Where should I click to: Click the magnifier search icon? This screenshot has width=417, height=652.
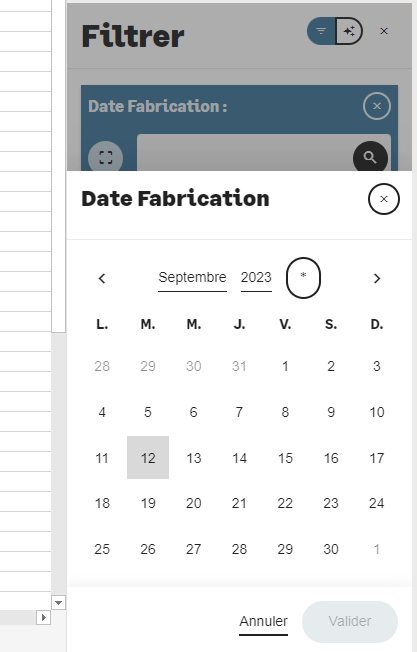pyautogui.click(x=370, y=157)
